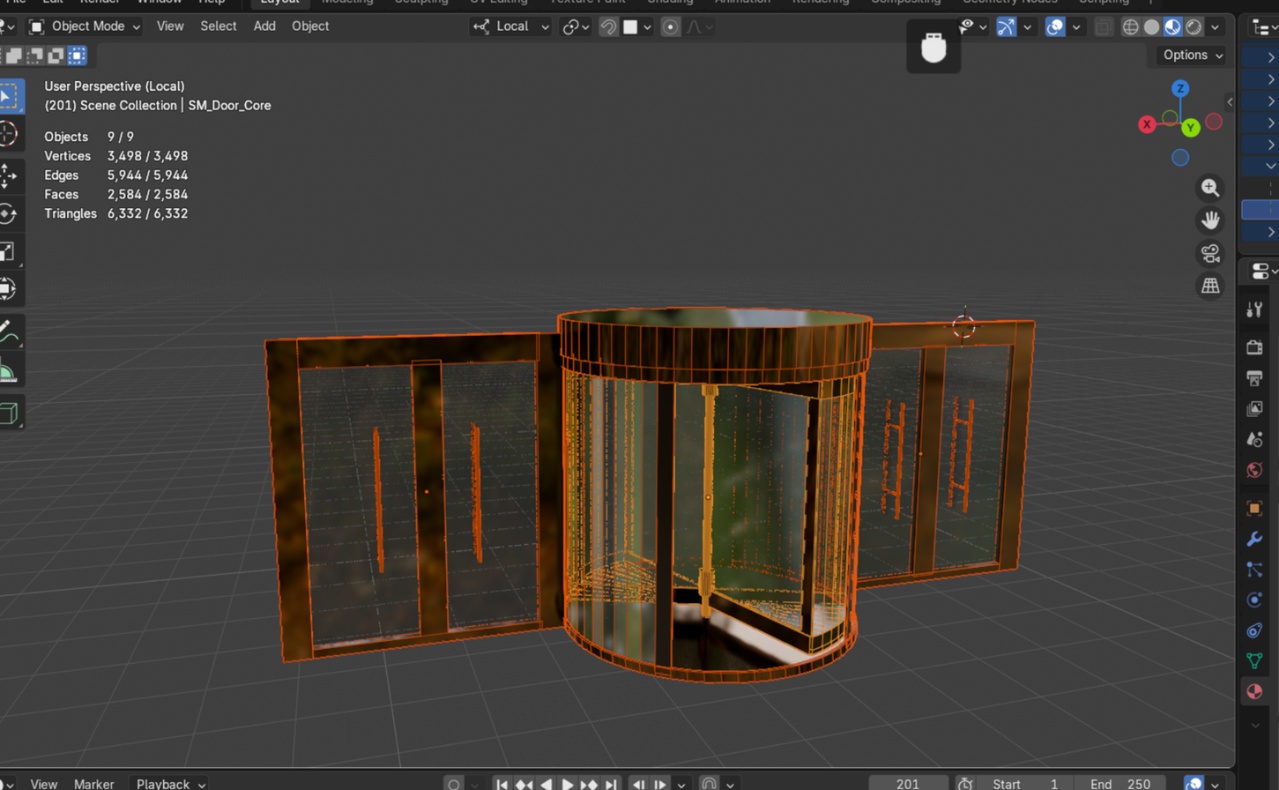1279x790 pixels.
Task: Switch to rendered viewport shading
Action: [1193, 27]
